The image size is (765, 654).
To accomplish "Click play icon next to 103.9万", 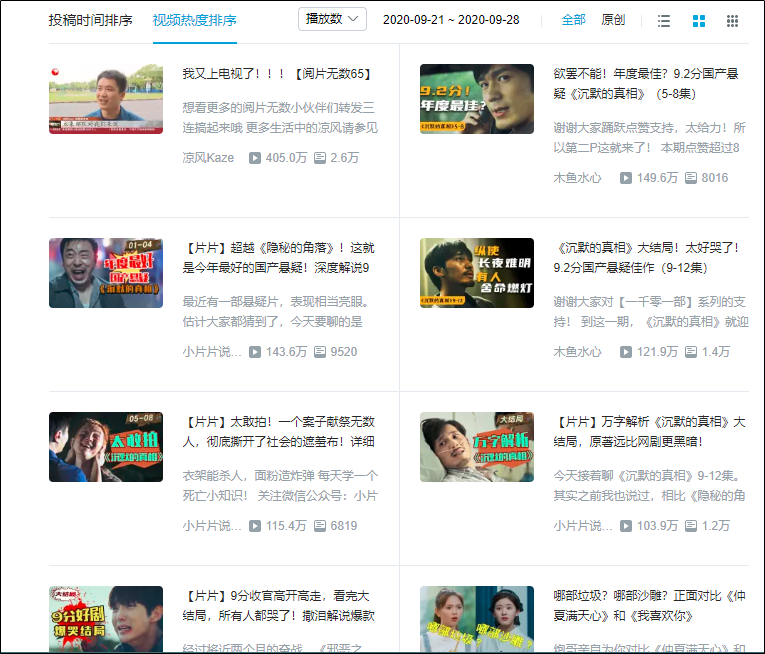I will coord(625,526).
